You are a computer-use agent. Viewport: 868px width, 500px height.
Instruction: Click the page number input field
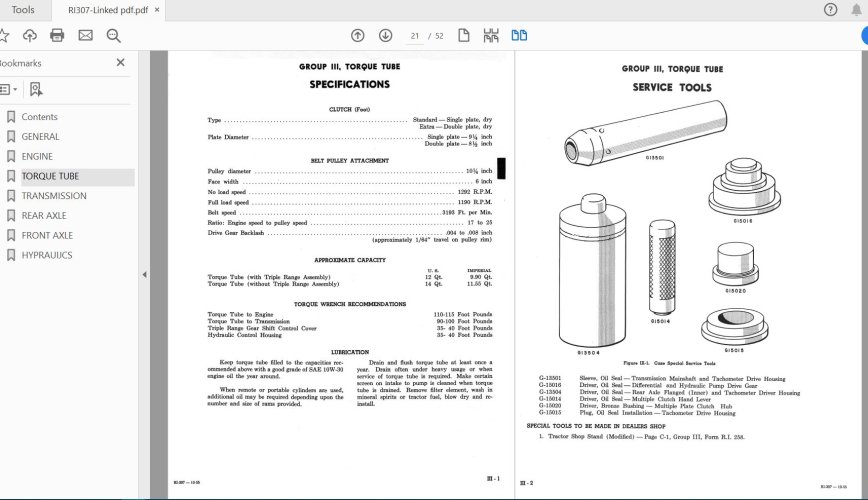(x=414, y=36)
